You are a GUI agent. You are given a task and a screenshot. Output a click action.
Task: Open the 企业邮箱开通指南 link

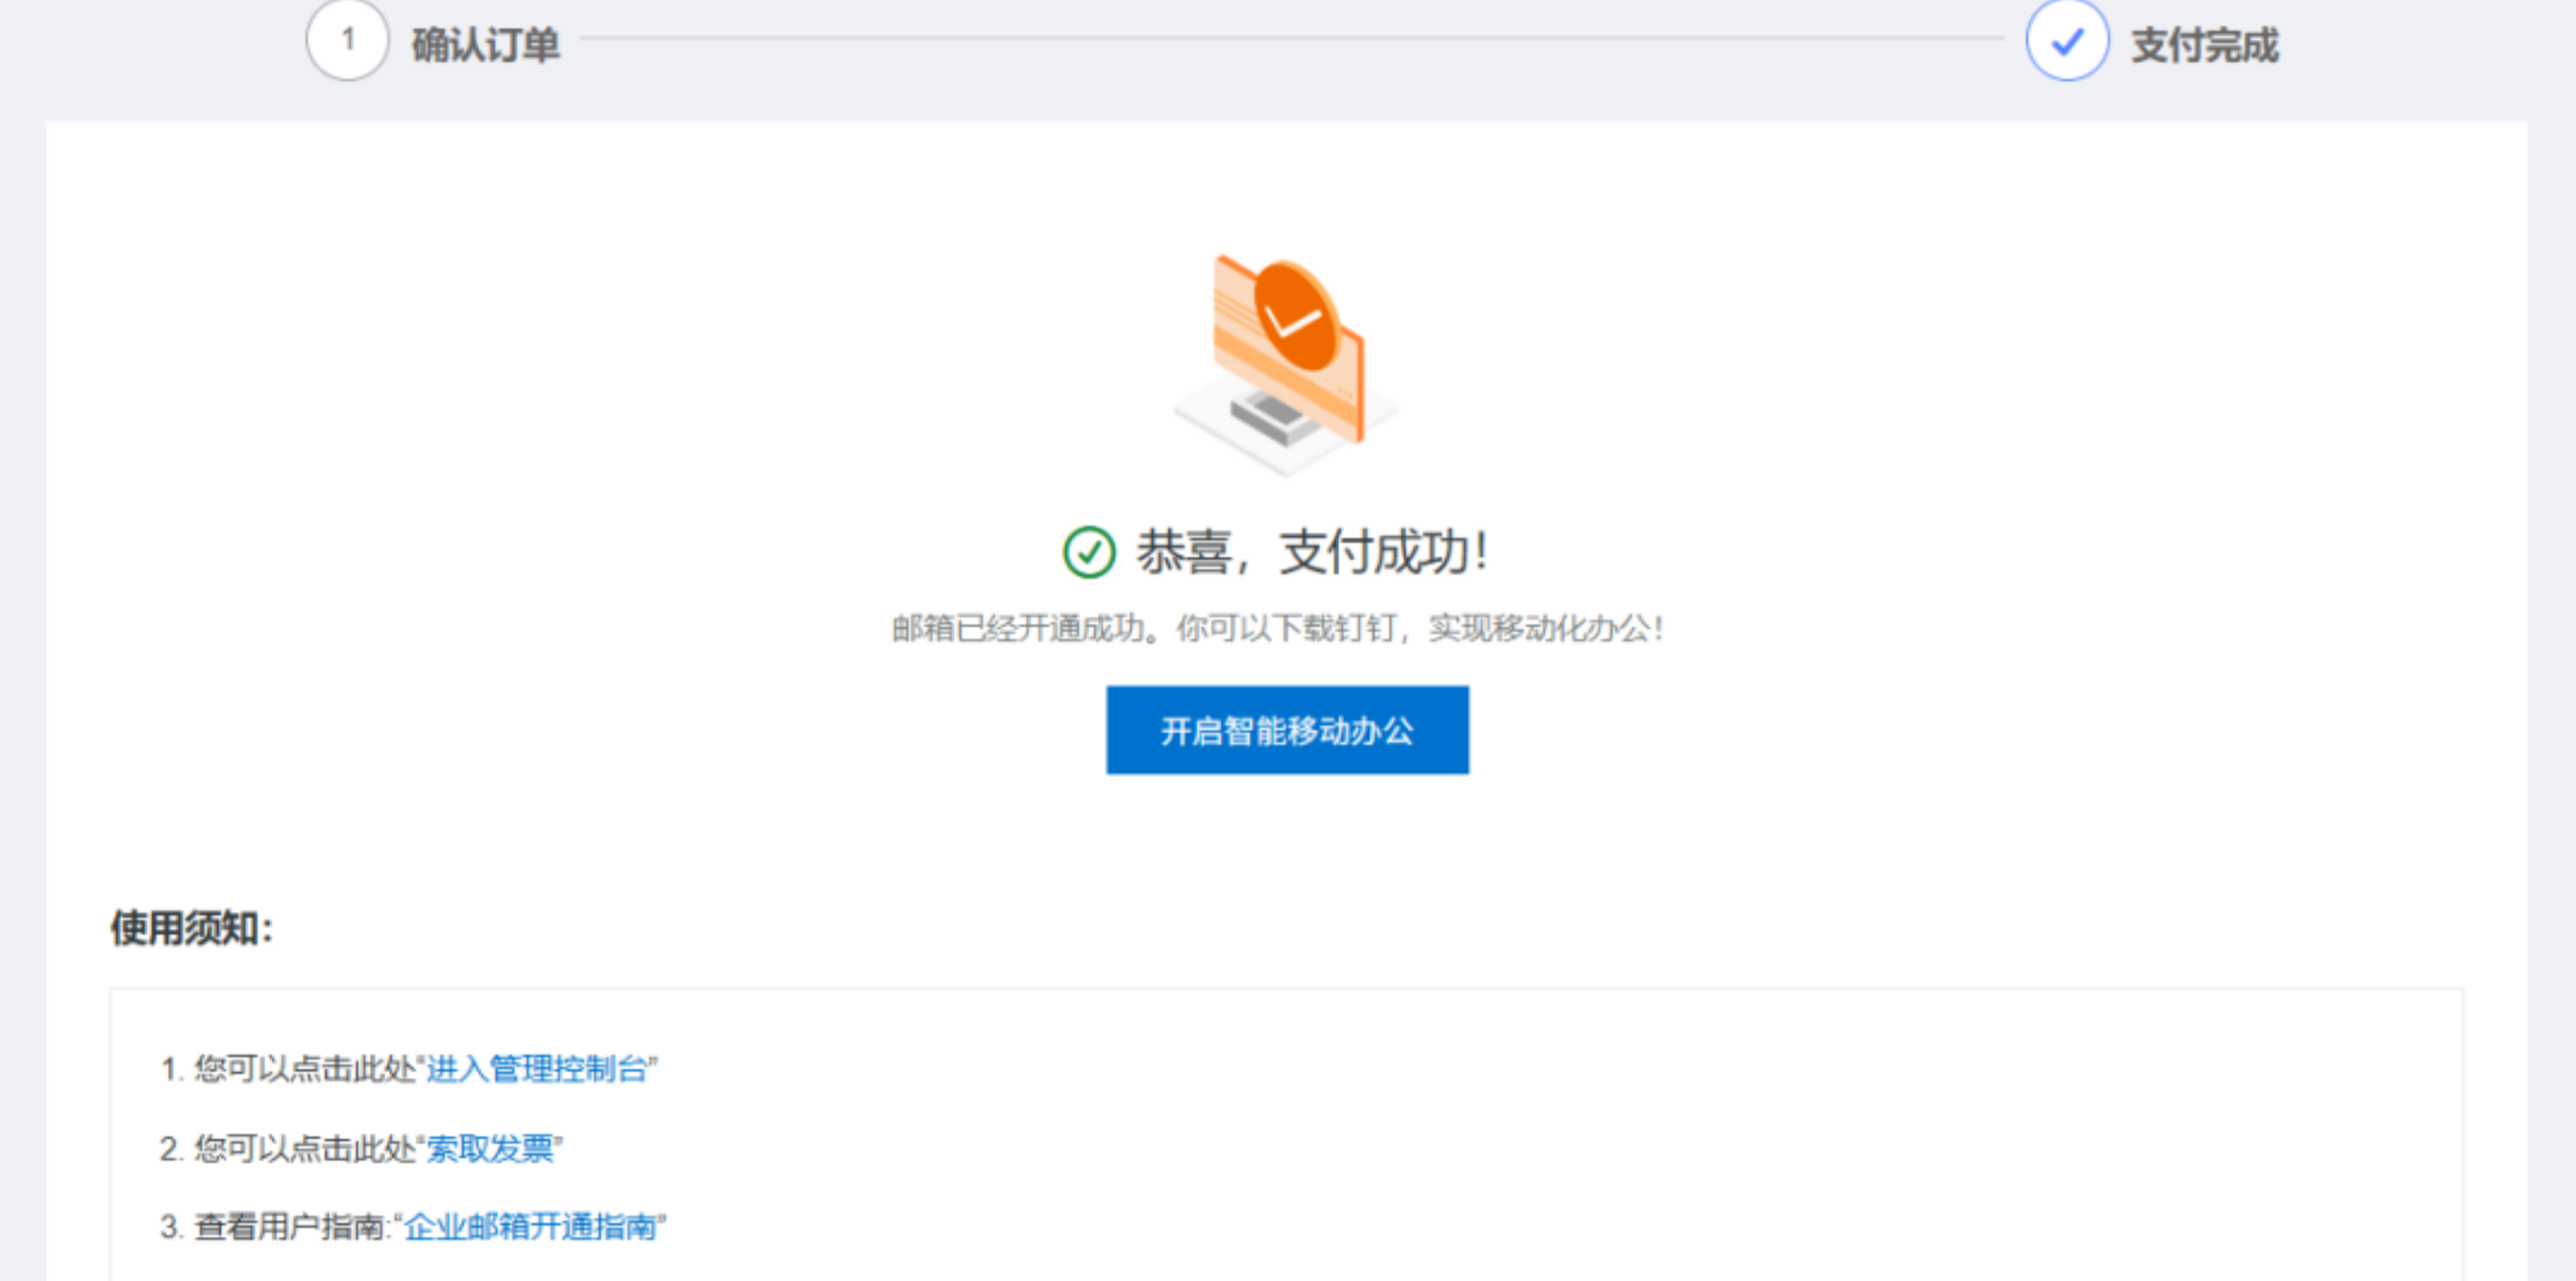coord(530,1226)
